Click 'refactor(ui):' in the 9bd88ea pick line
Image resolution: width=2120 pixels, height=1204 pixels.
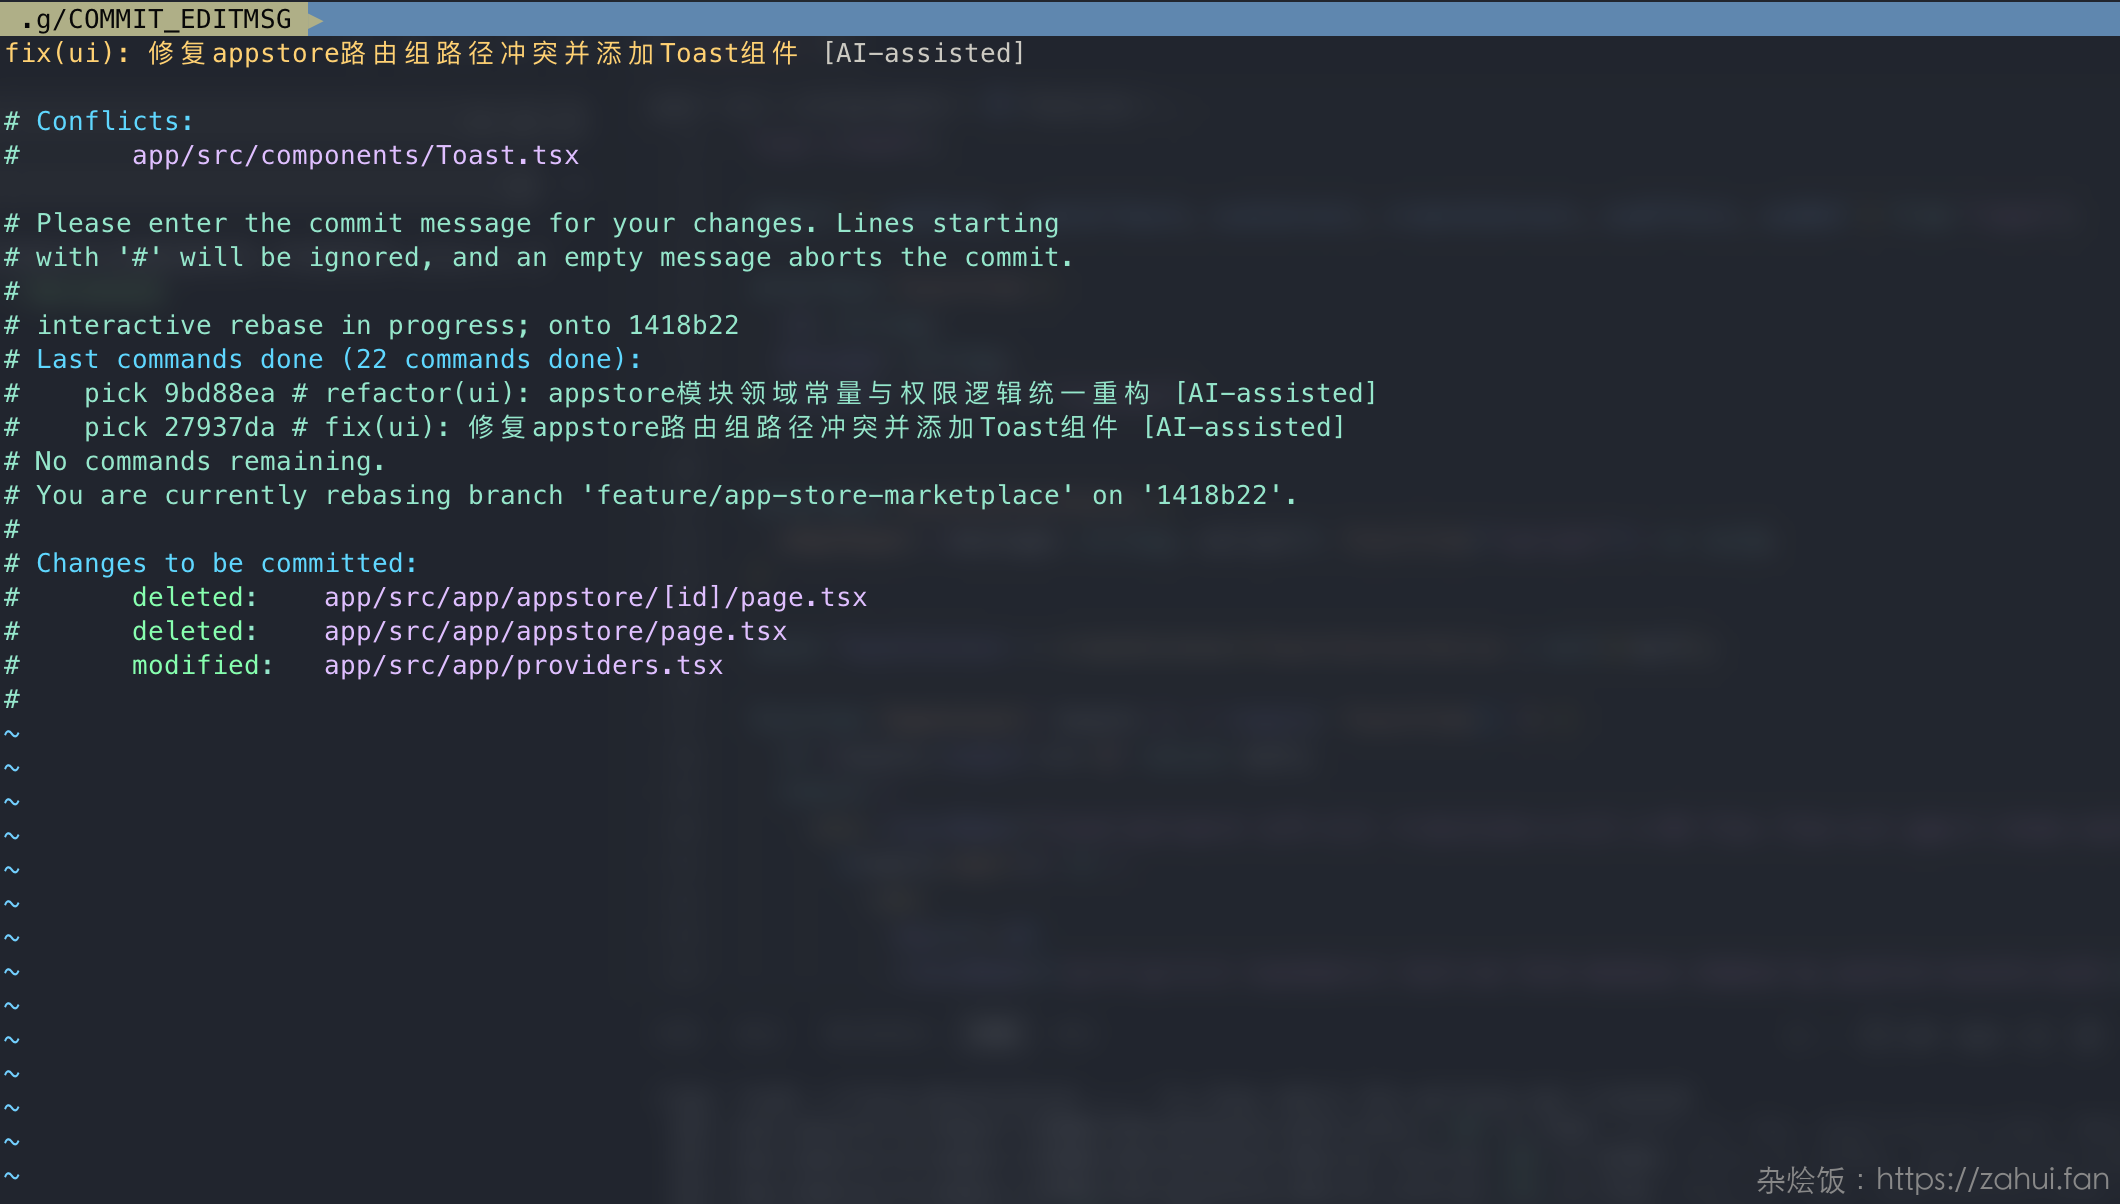click(427, 393)
